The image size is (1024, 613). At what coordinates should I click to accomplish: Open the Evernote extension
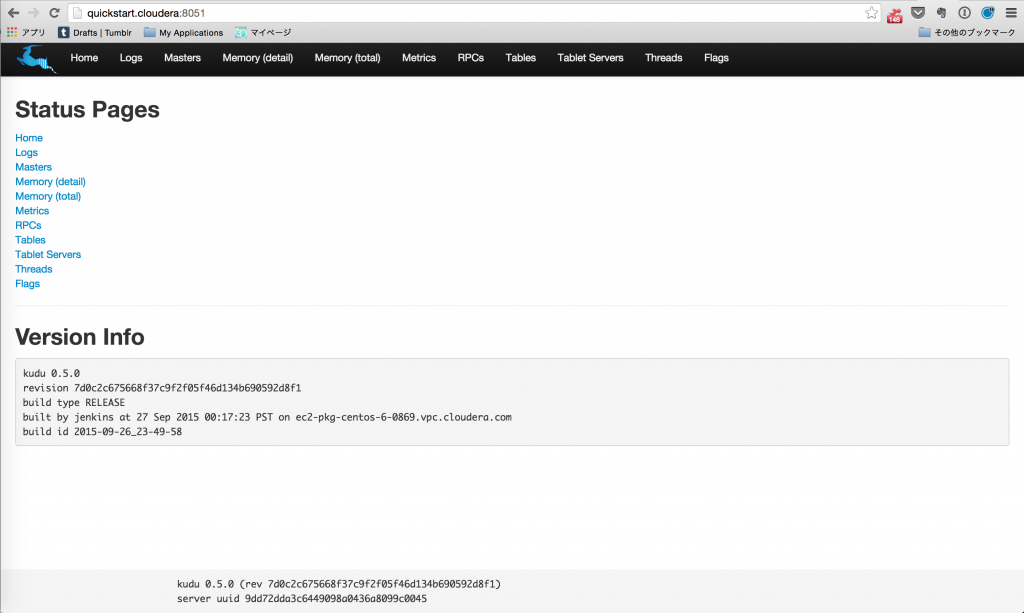pyautogui.click(x=941, y=13)
